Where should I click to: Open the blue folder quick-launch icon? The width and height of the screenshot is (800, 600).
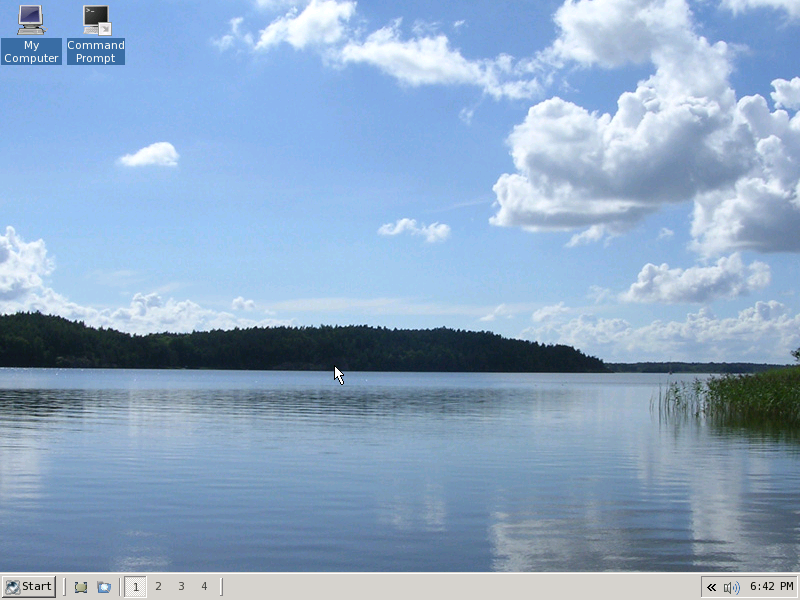click(104, 587)
